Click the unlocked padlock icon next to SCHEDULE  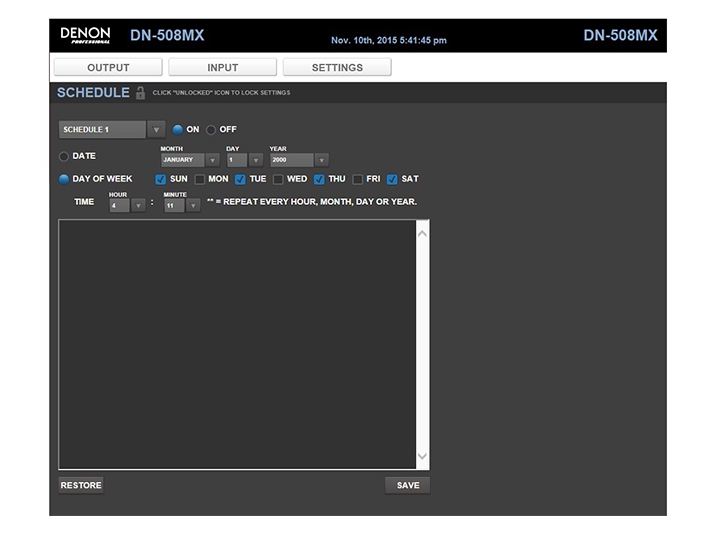(140, 93)
